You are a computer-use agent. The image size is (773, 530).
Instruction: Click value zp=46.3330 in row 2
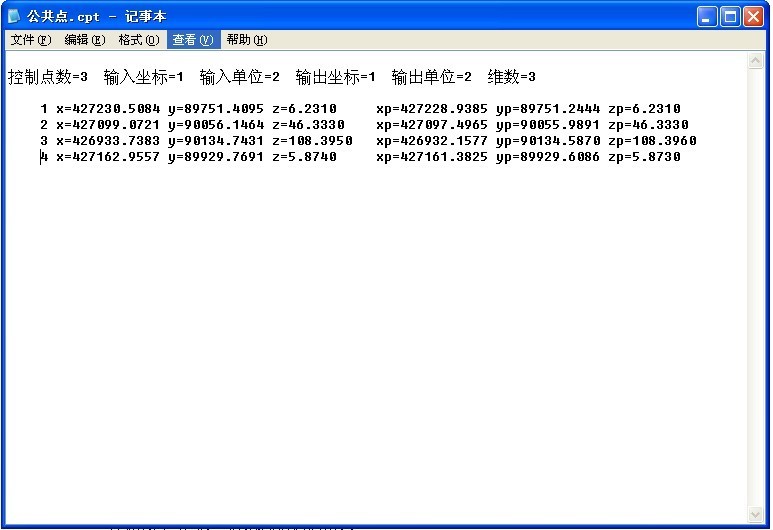[x=648, y=125]
